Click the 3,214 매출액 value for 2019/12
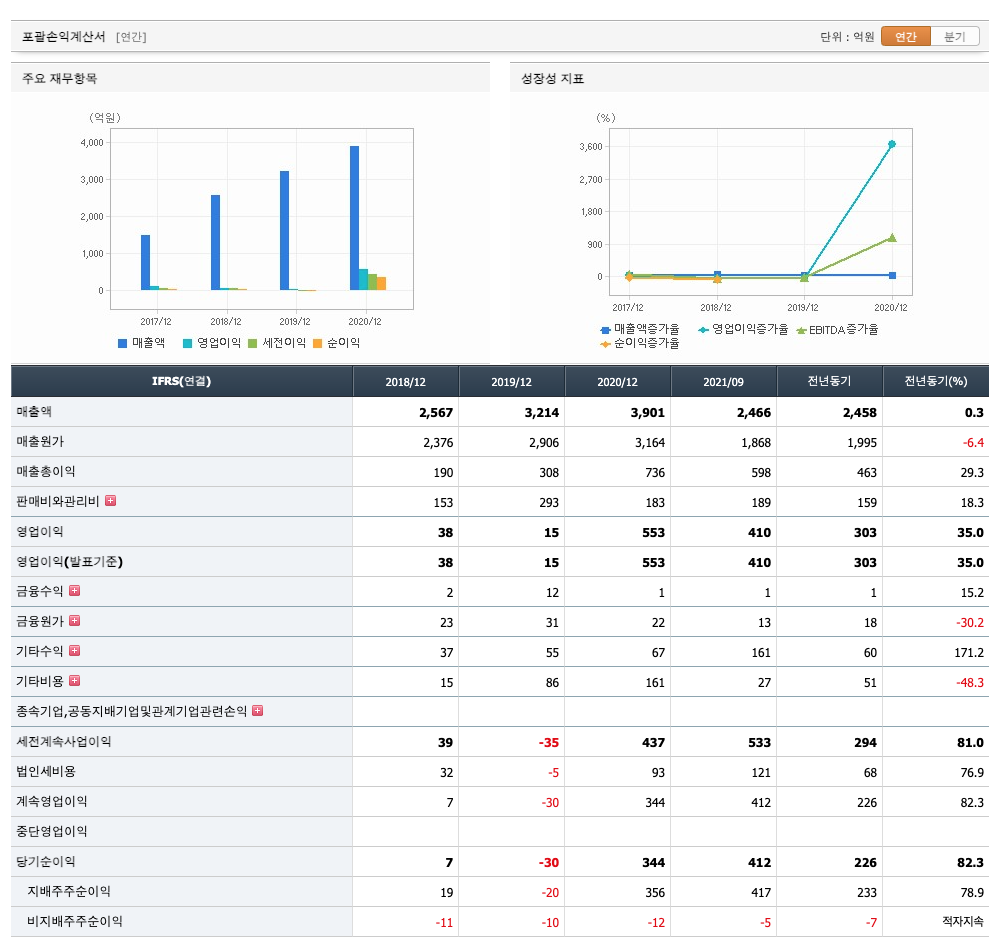The width and height of the screenshot is (999, 952). 542,412
